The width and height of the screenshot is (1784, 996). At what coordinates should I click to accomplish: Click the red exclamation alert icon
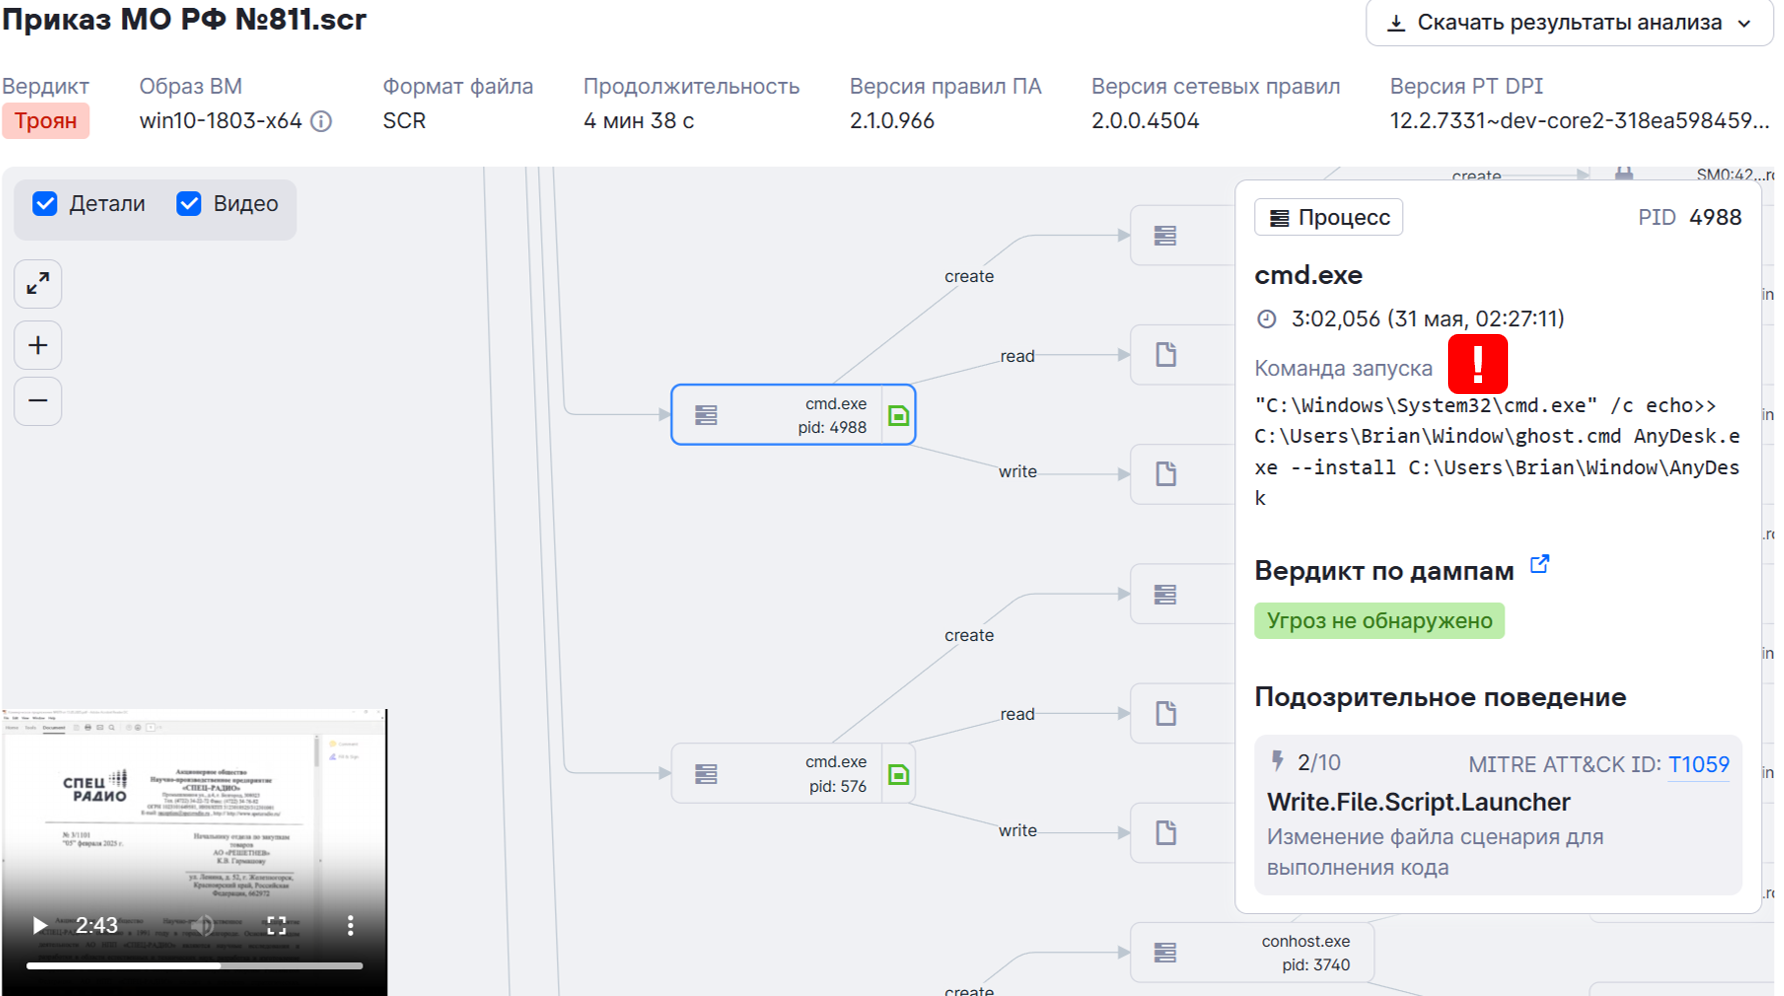coord(1477,364)
